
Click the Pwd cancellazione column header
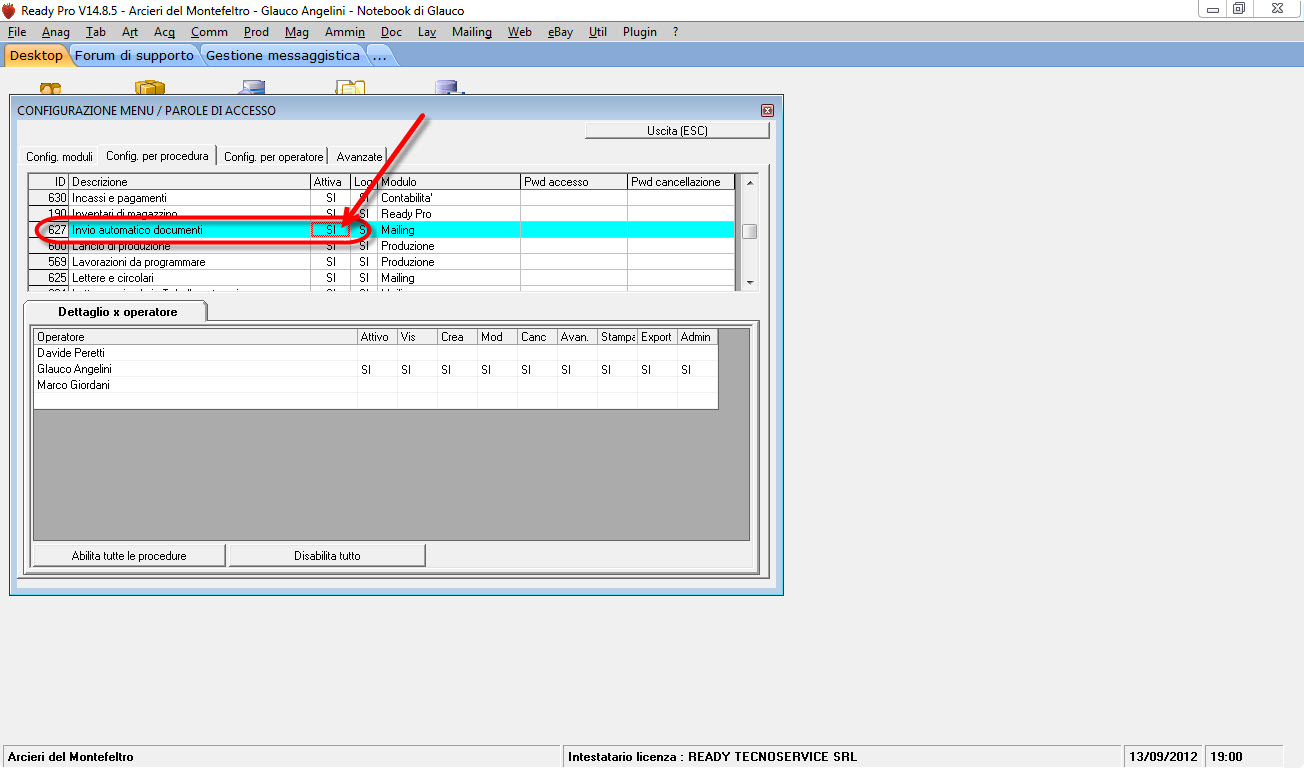[x=681, y=182]
